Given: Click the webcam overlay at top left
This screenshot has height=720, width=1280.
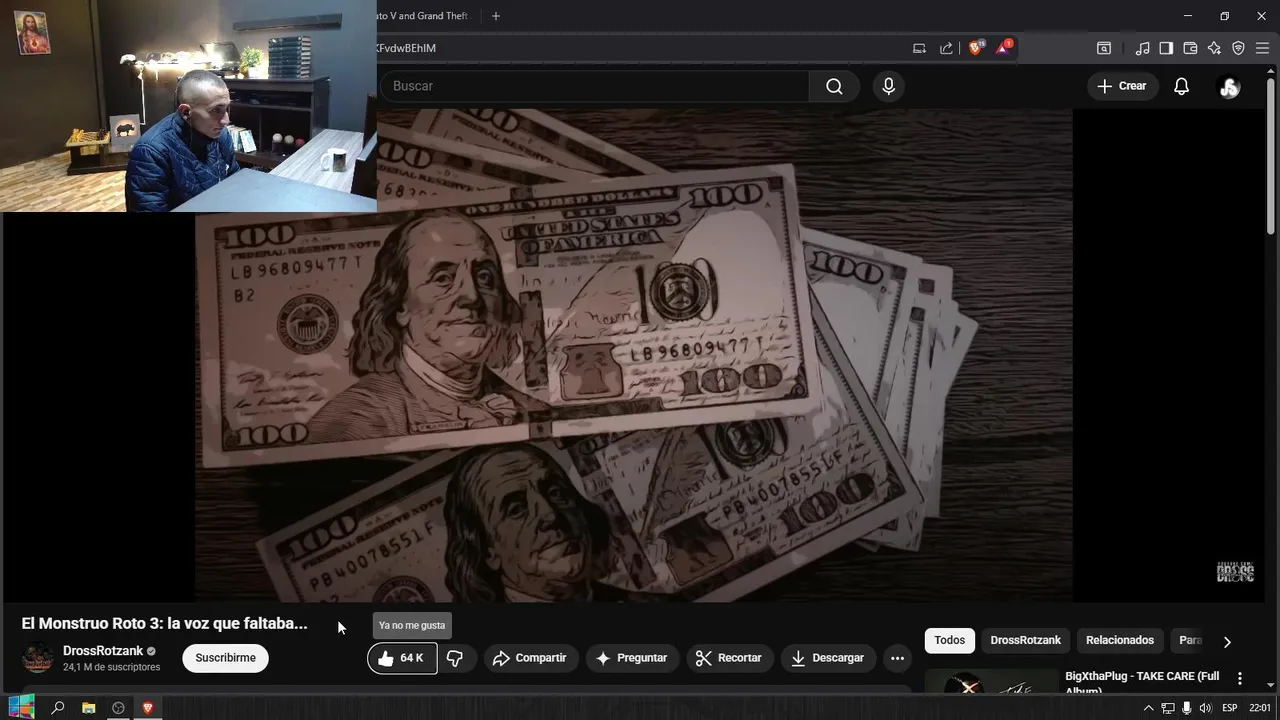Looking at the screenshot, I should [188, 106].
